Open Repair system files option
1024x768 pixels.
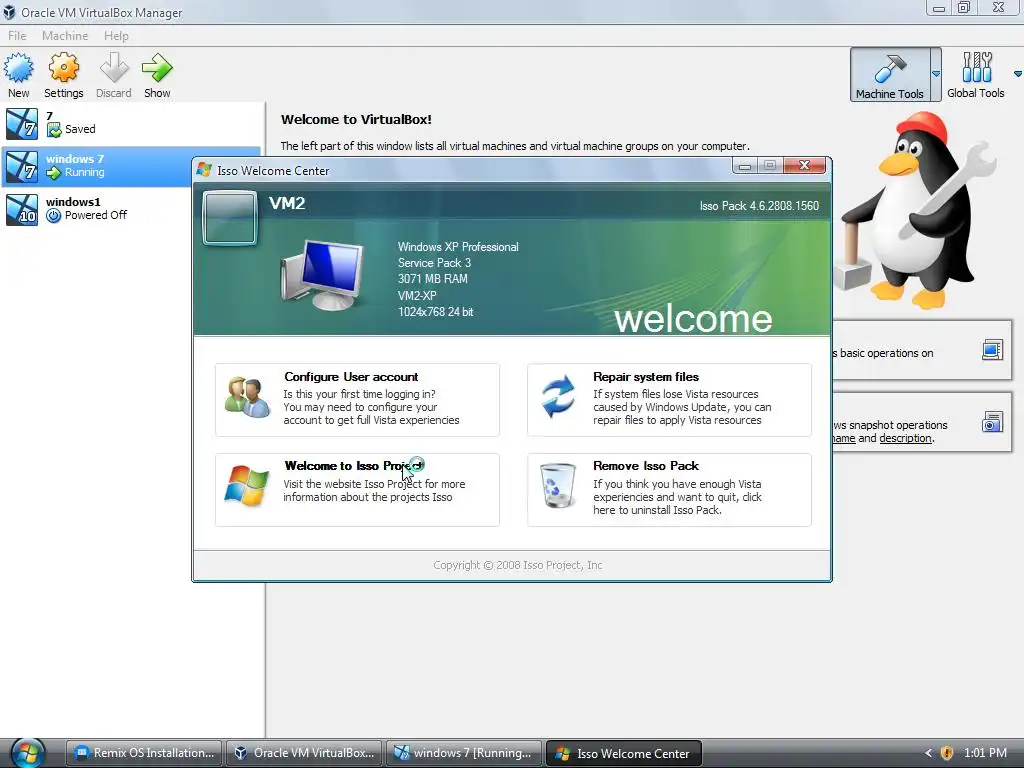[x=669, y=400]
